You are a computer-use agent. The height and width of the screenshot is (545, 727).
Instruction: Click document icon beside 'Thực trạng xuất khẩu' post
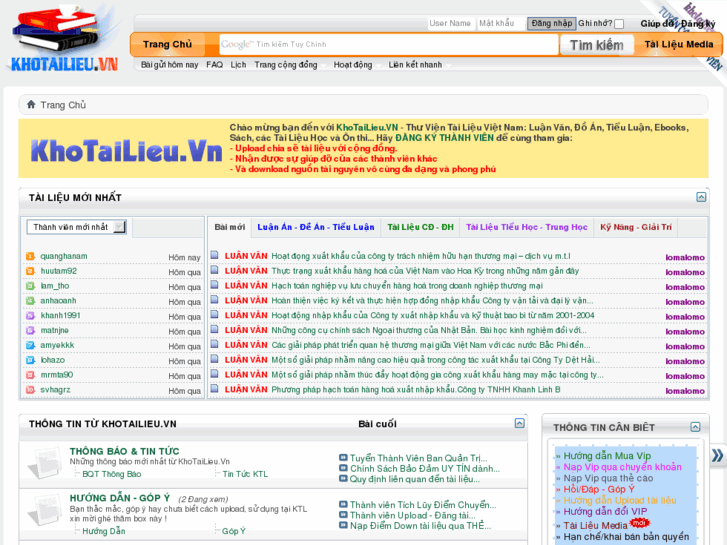[215, 270]
